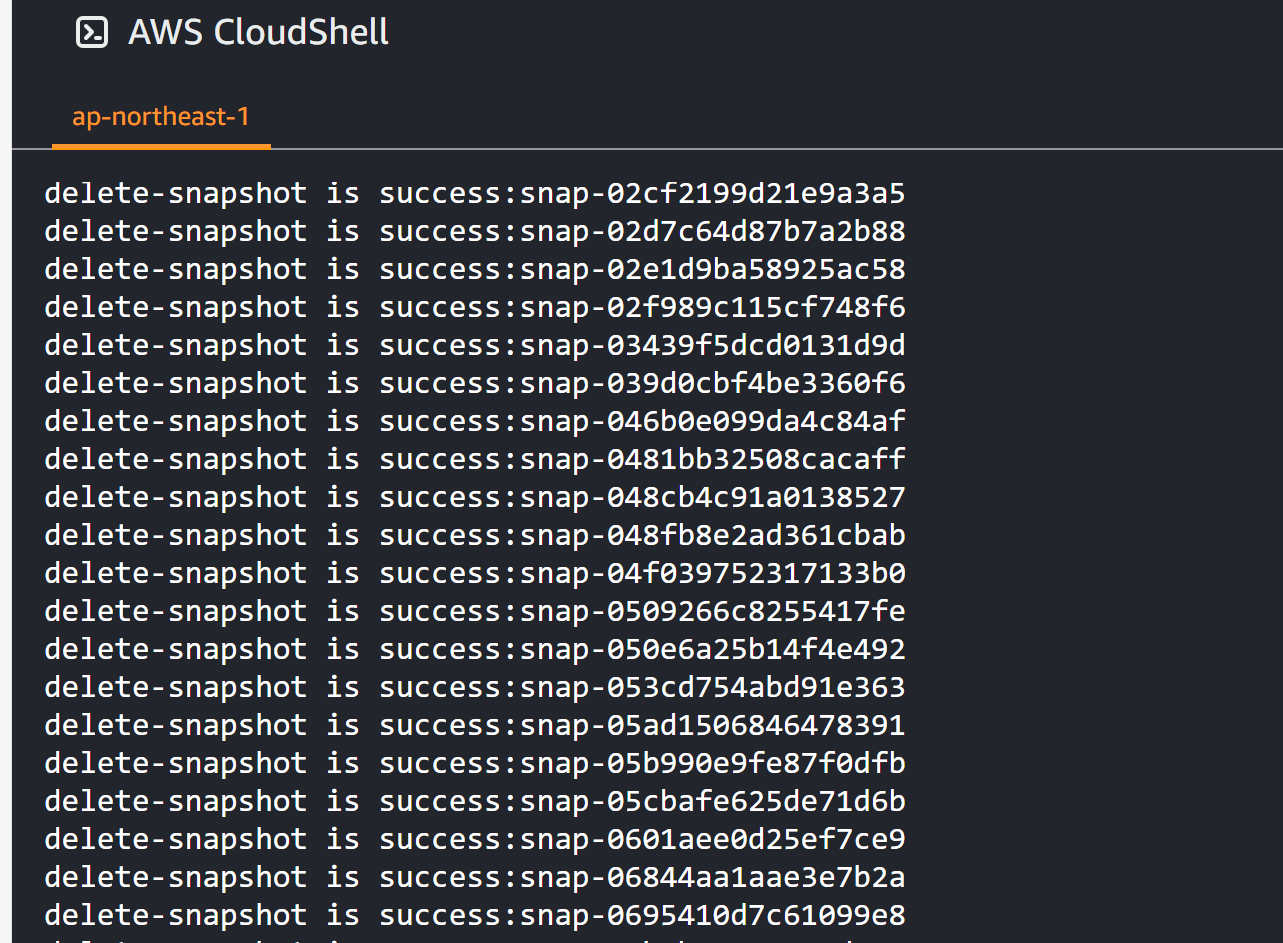Click snapshot ID snap-02f989c115cf748f6
The image size is (1283, 943).
(x=712, y=307)
